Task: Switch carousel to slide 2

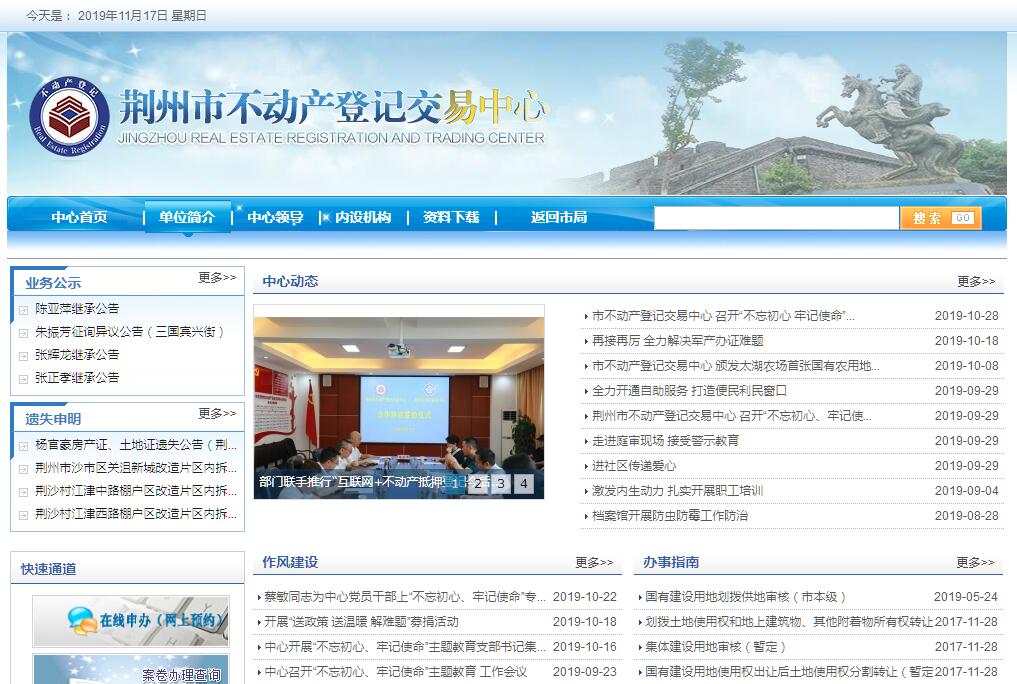Action: 478,484
